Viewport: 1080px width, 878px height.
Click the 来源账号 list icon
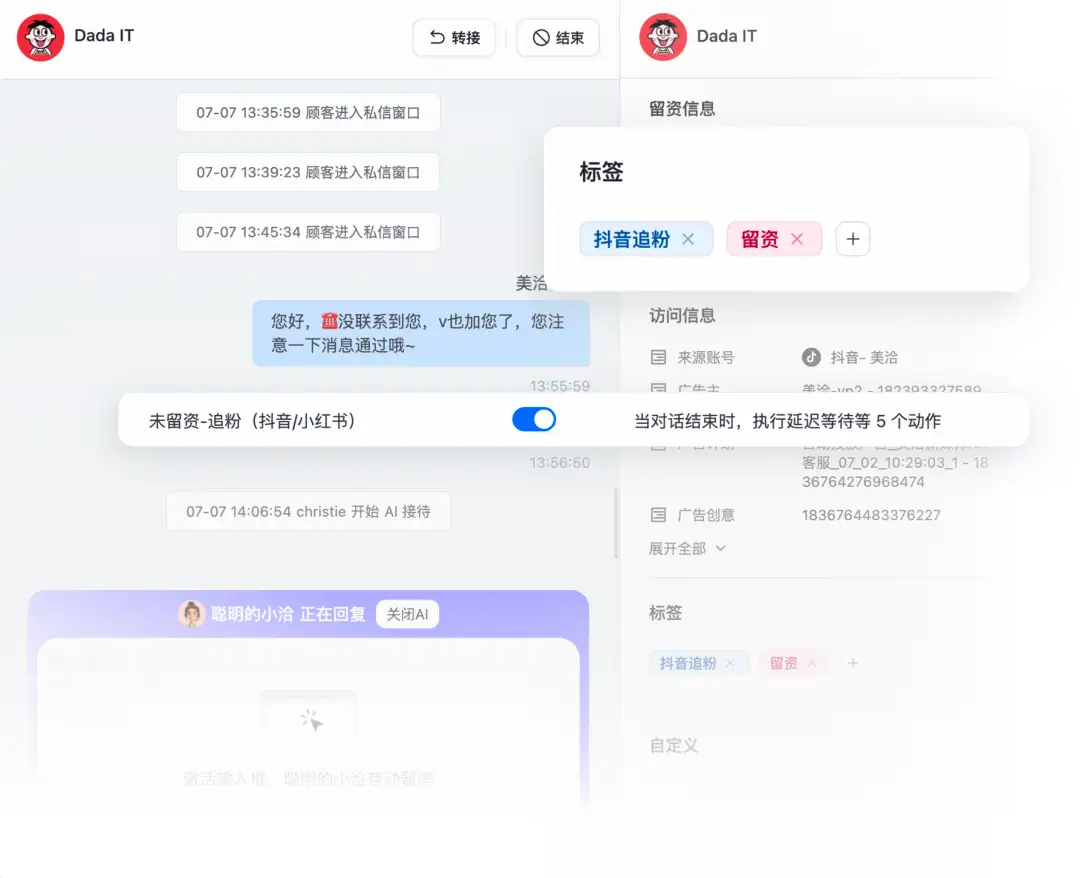[x=658, y=357]
